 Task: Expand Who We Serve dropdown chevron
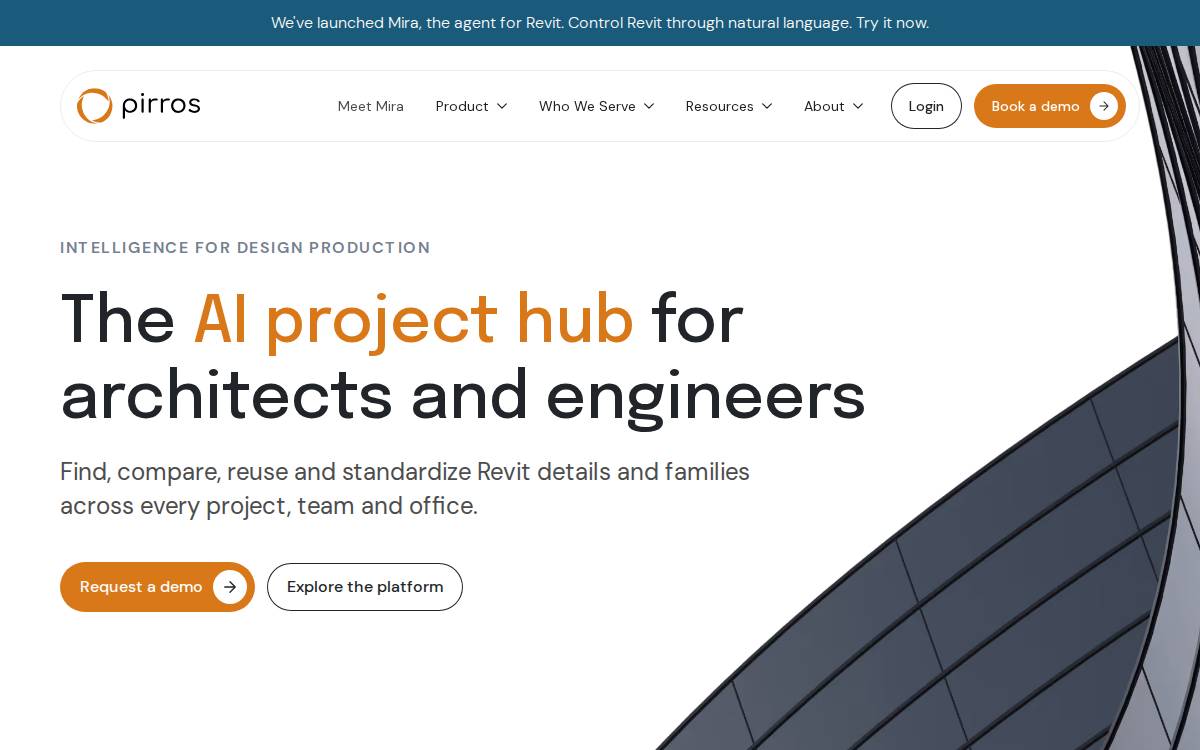tap(649, 106)
